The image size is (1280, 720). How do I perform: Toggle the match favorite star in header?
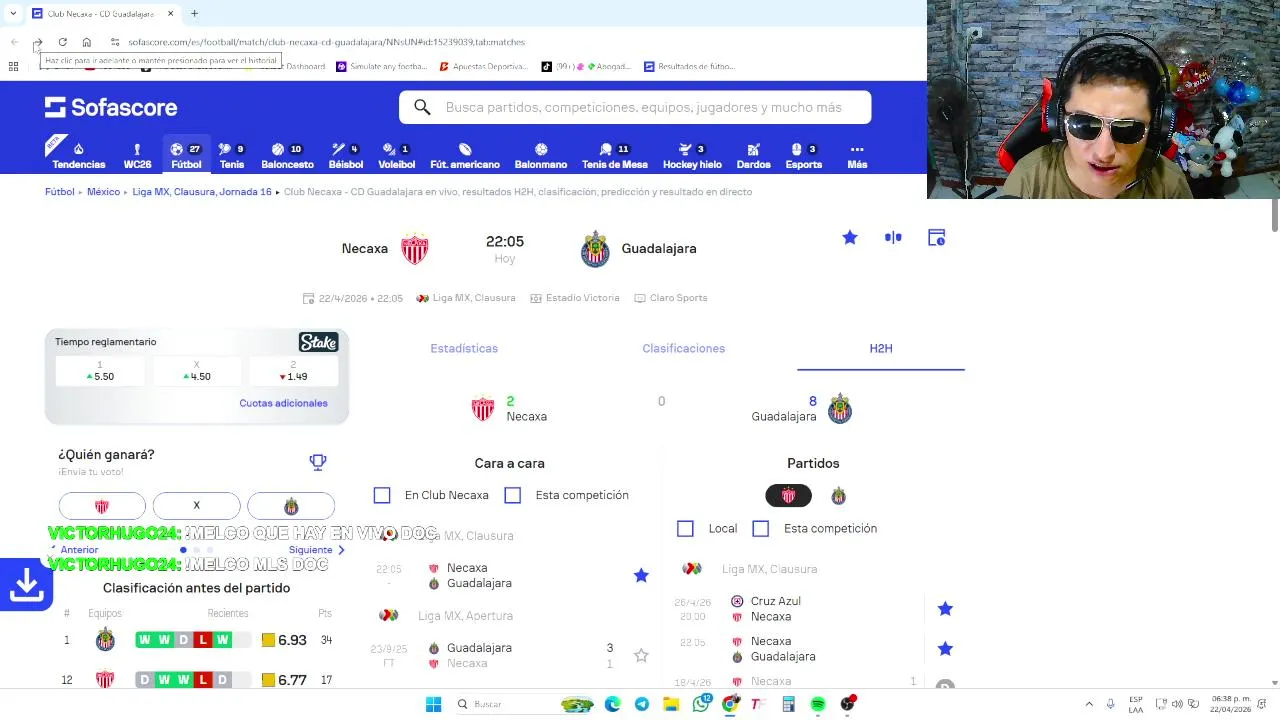(x=849, y=237)
